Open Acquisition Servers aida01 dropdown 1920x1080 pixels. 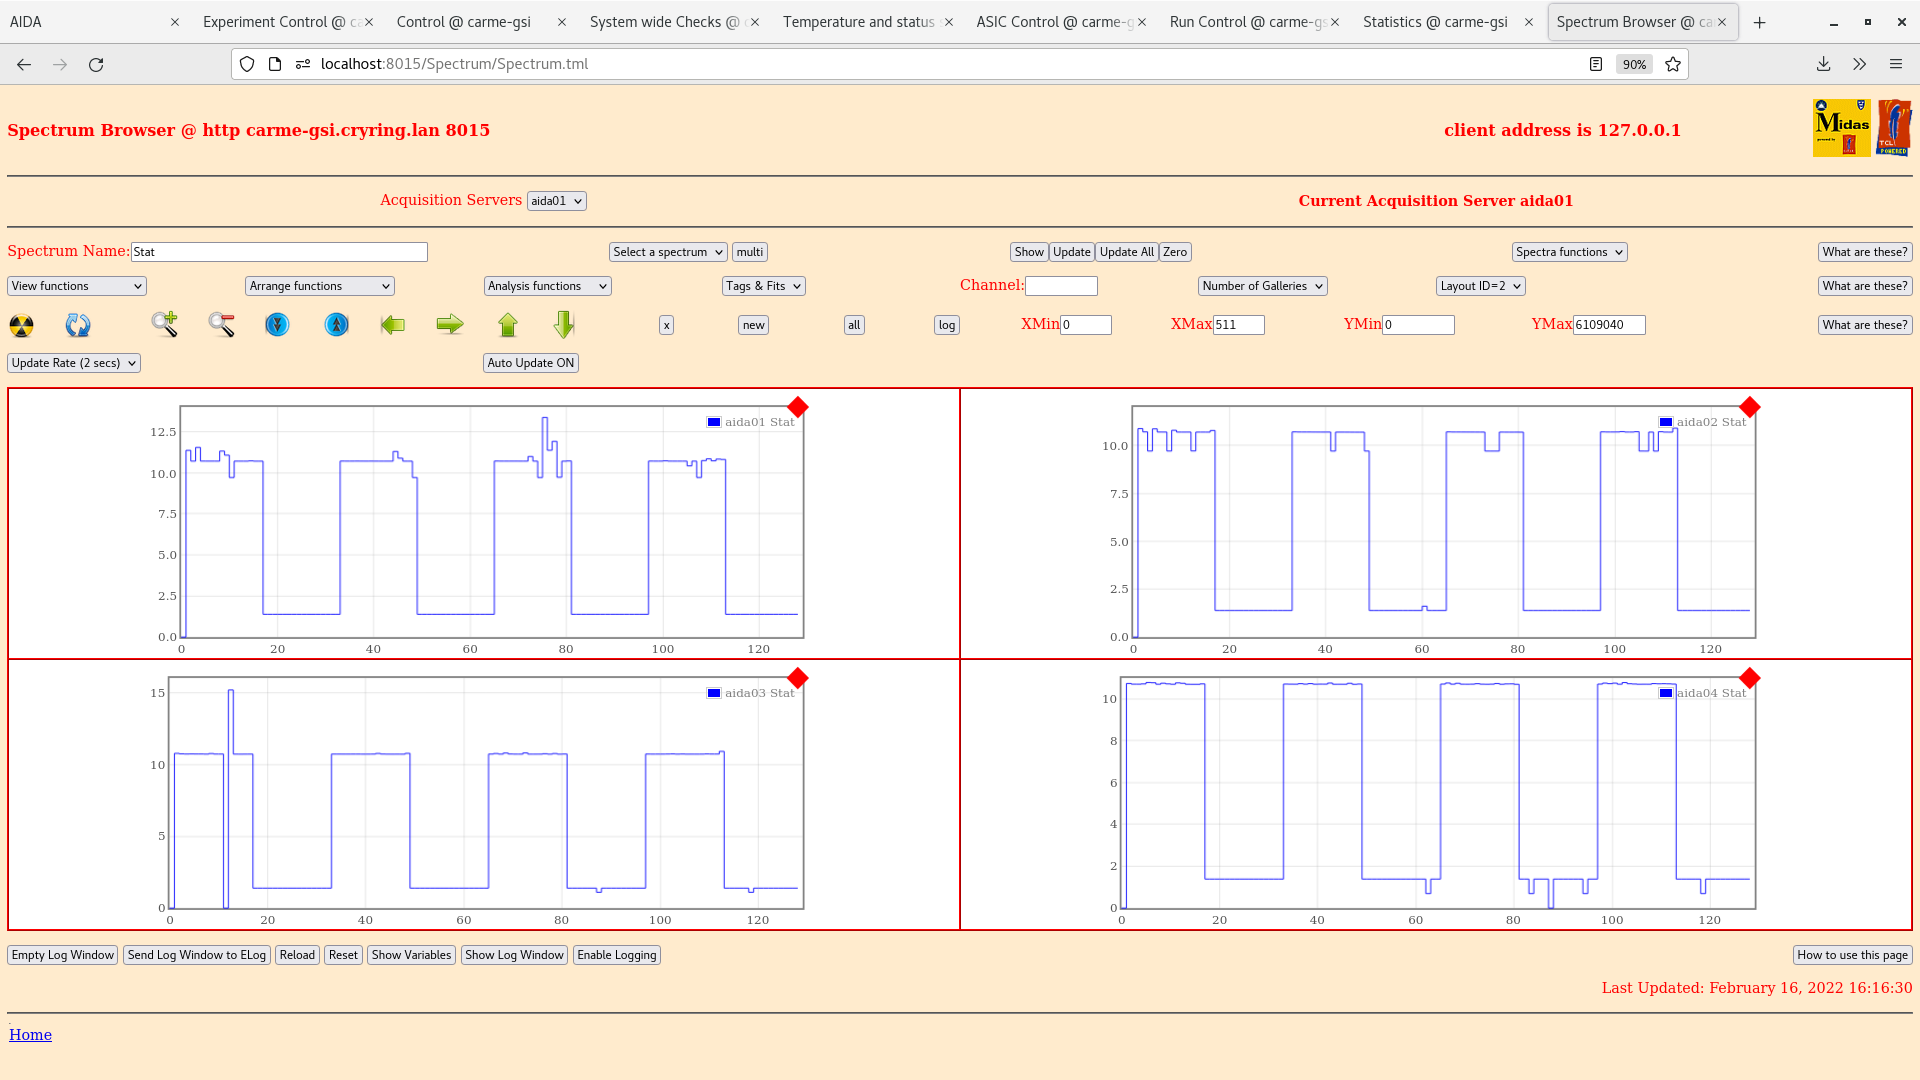pos(557,201)
